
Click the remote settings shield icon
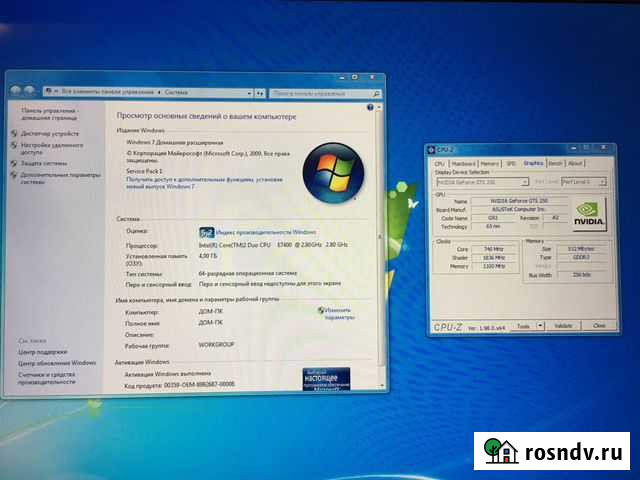(13, 145)
